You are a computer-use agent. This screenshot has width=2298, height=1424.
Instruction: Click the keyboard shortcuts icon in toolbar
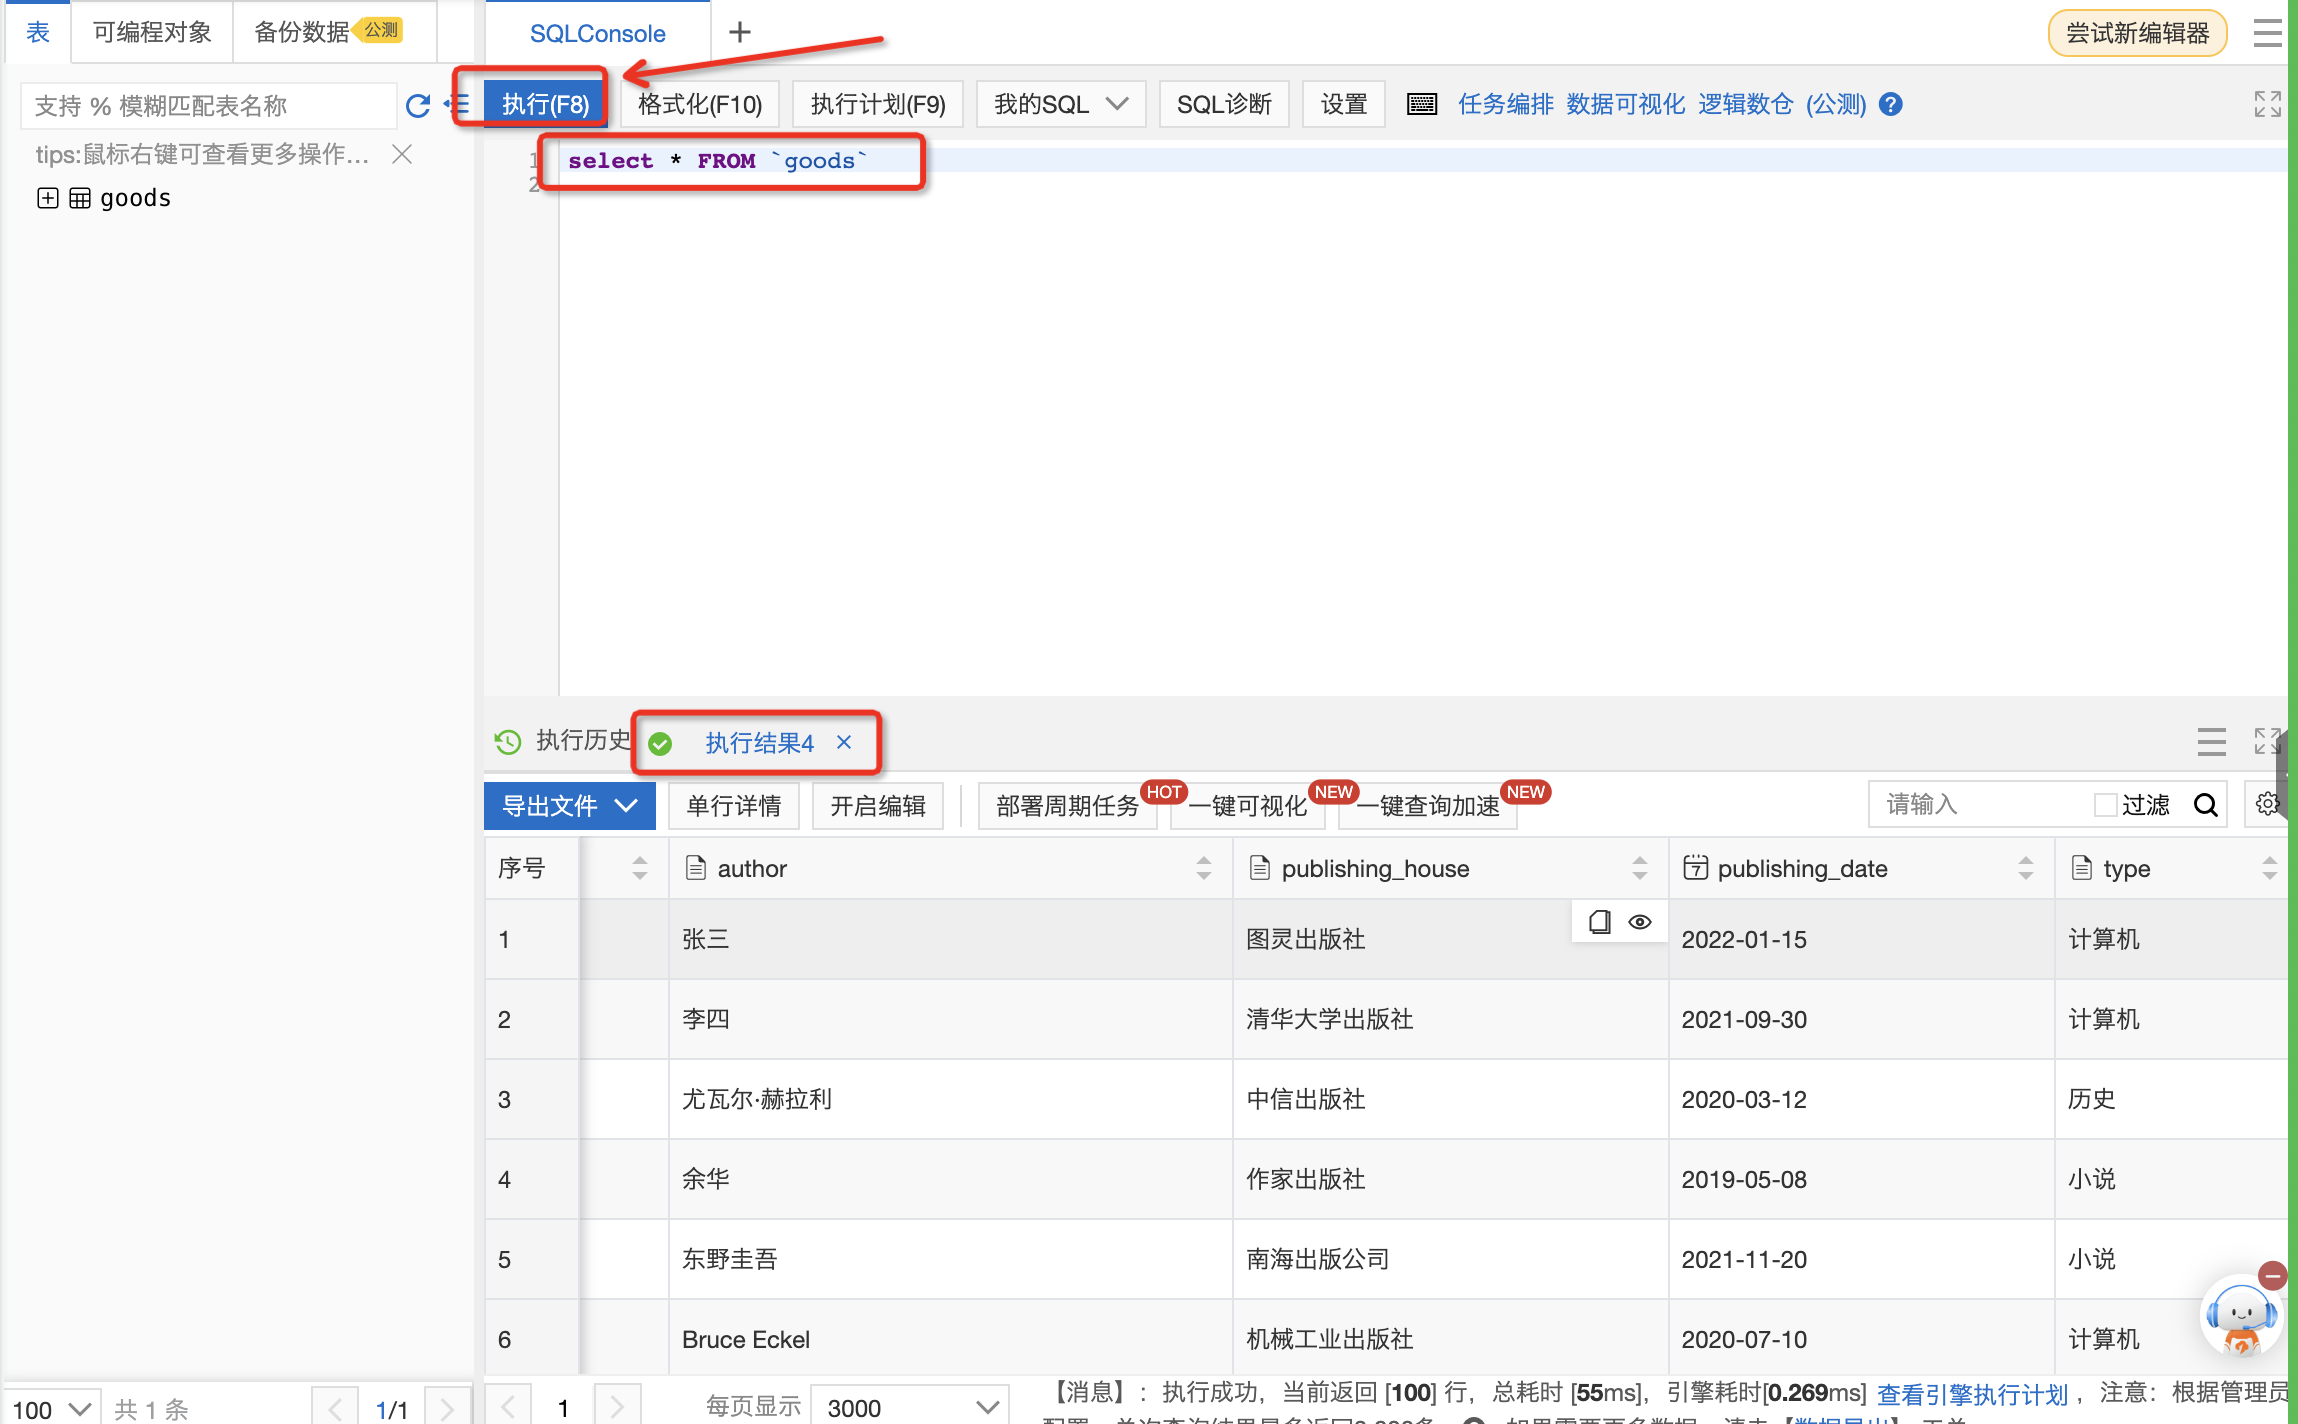tap(1421, 104)
